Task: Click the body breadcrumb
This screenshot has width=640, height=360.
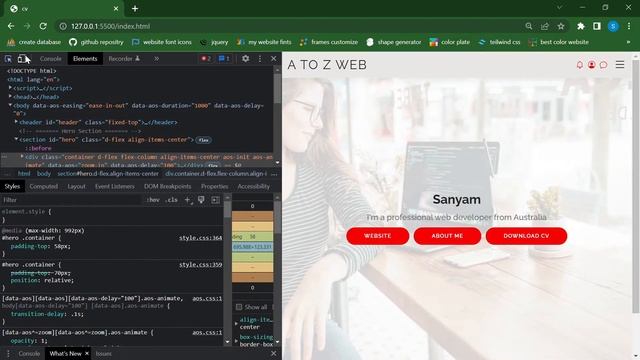Action: [x=44, y=173]
